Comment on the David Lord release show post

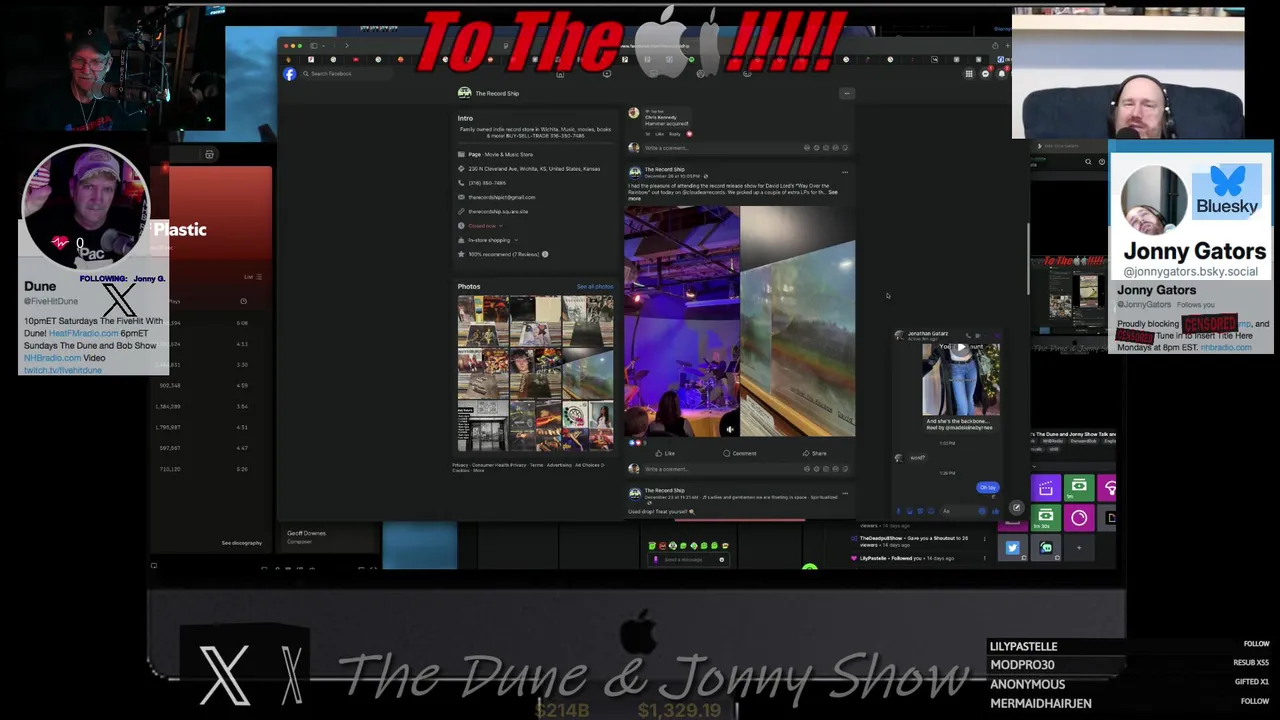[x=740, y=453]
